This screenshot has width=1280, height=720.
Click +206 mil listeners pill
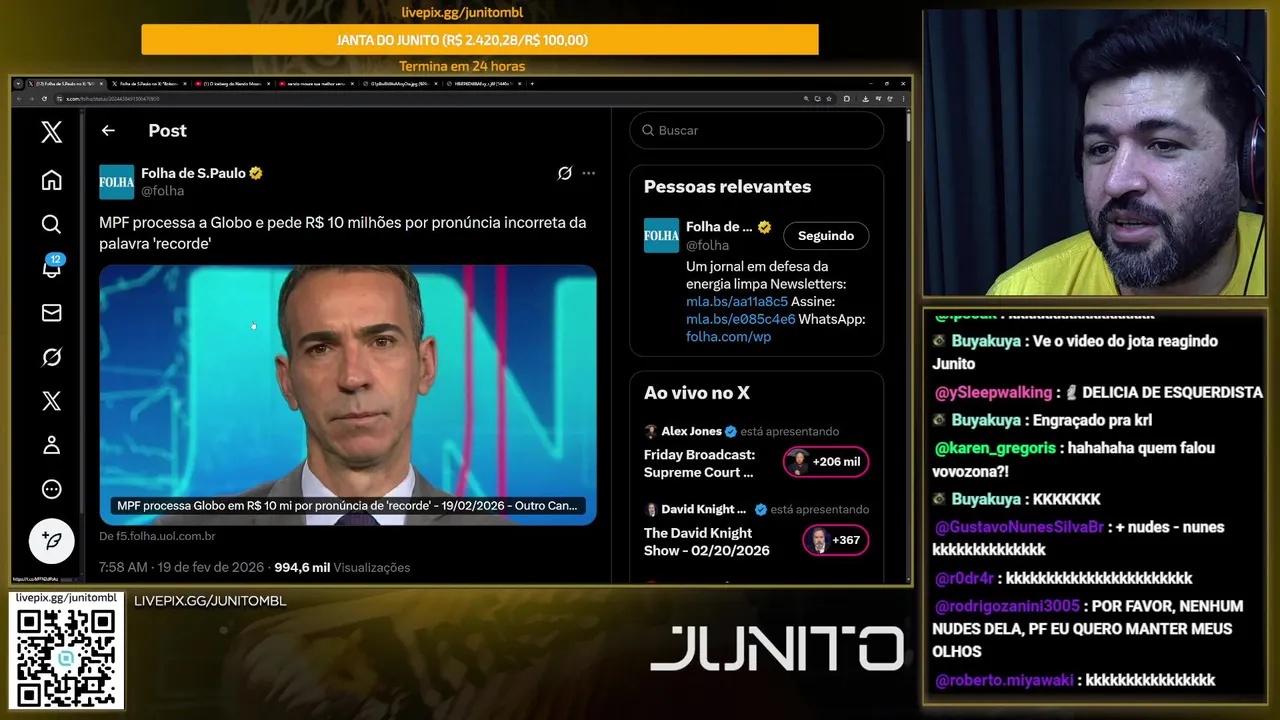click(826, 462)
